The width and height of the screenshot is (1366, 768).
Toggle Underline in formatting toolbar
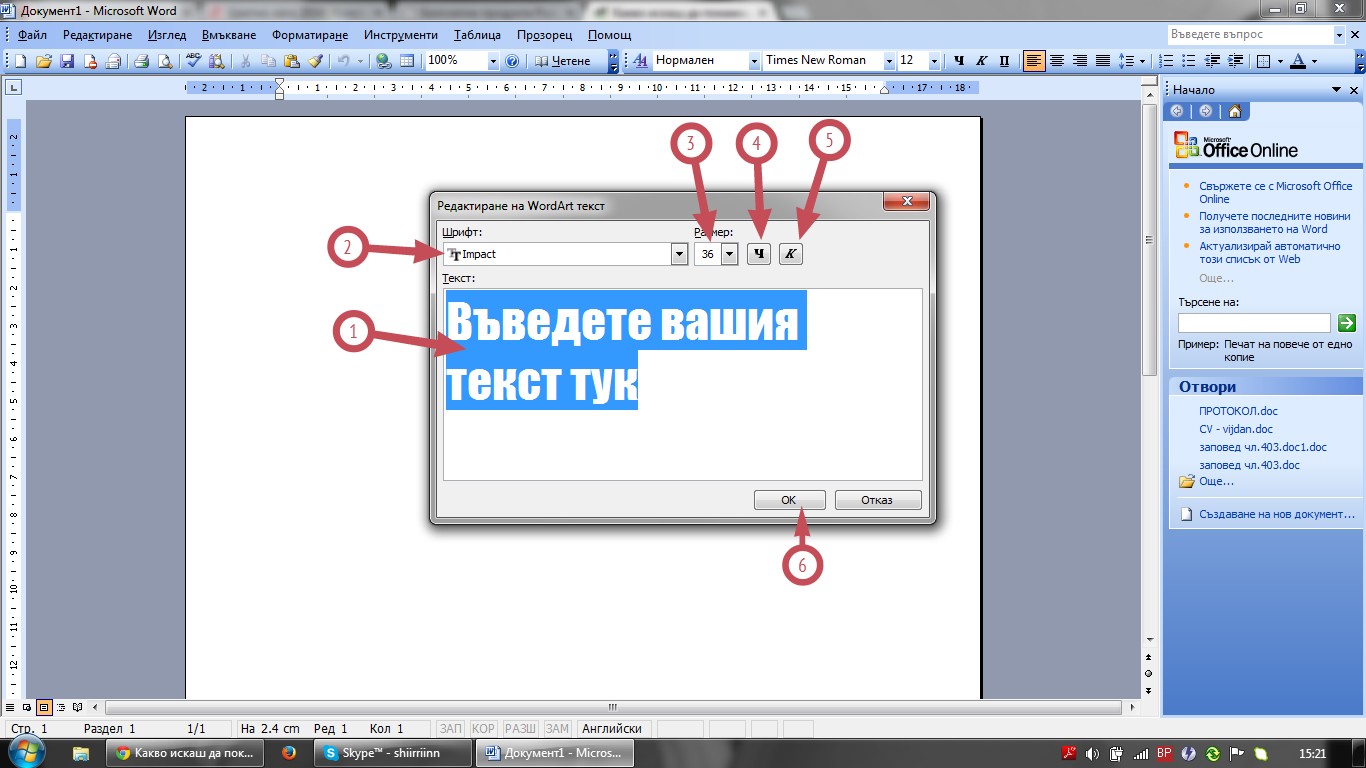click(1005, 61)
